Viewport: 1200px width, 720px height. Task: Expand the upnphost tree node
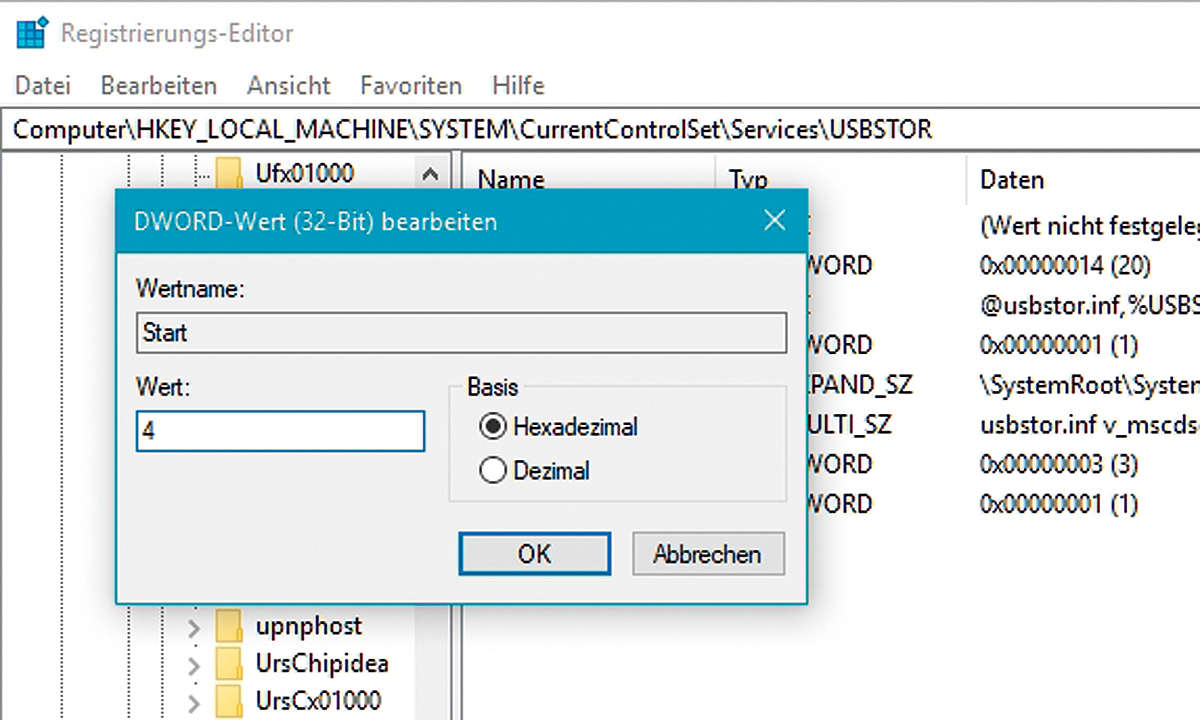193,628
